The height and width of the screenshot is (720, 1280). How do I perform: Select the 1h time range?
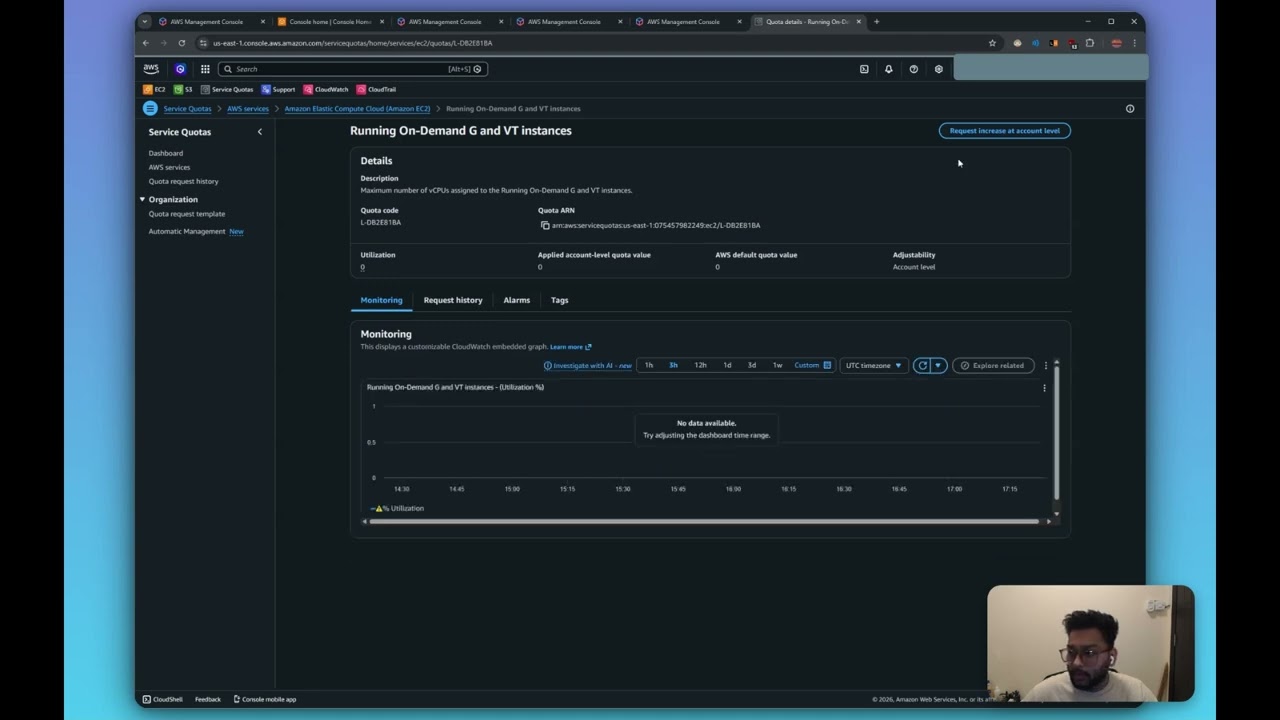[649, 365]
